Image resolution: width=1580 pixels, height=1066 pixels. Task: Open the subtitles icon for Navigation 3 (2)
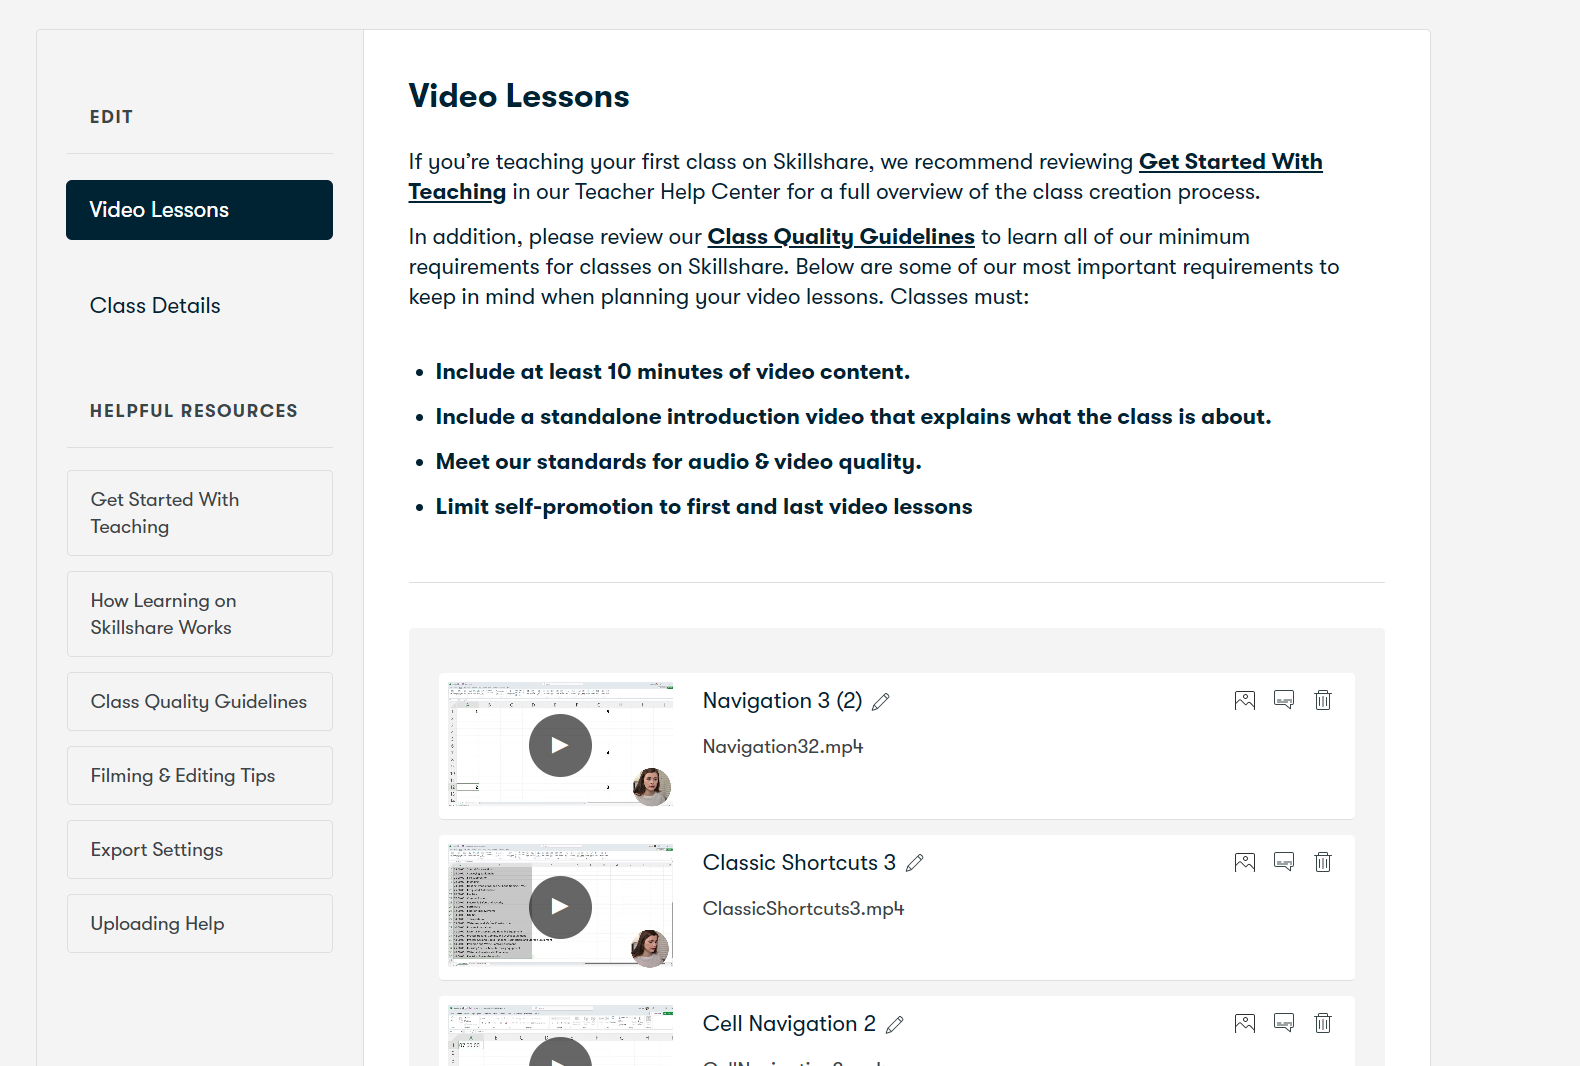point(1284,700)
